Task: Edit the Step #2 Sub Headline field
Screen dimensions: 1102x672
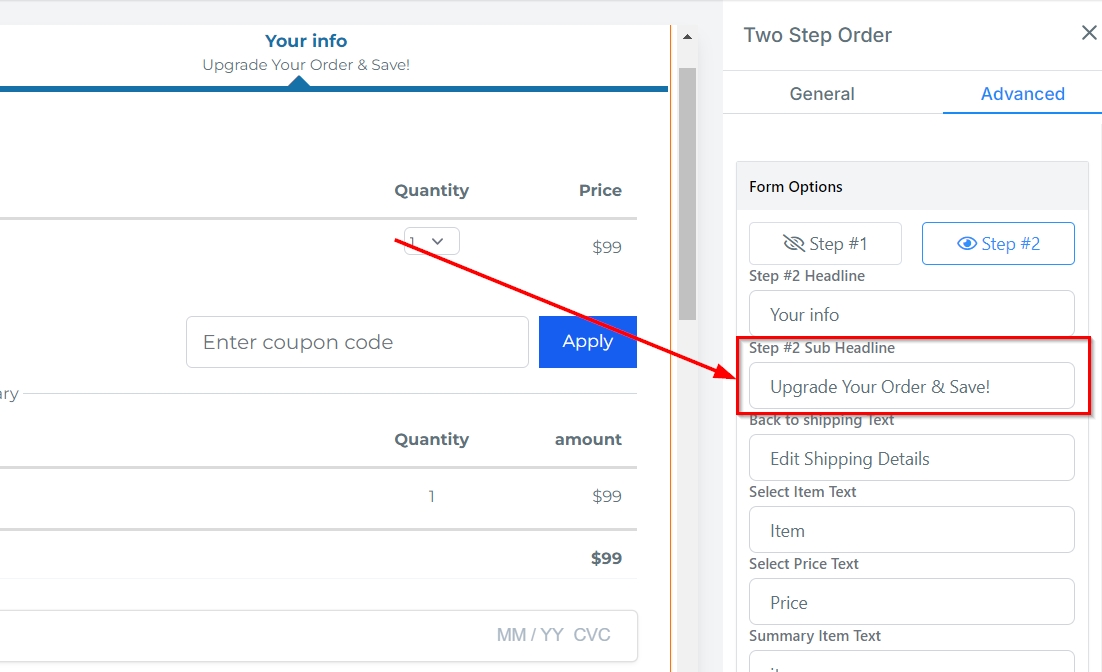Action: coord(911,386)
